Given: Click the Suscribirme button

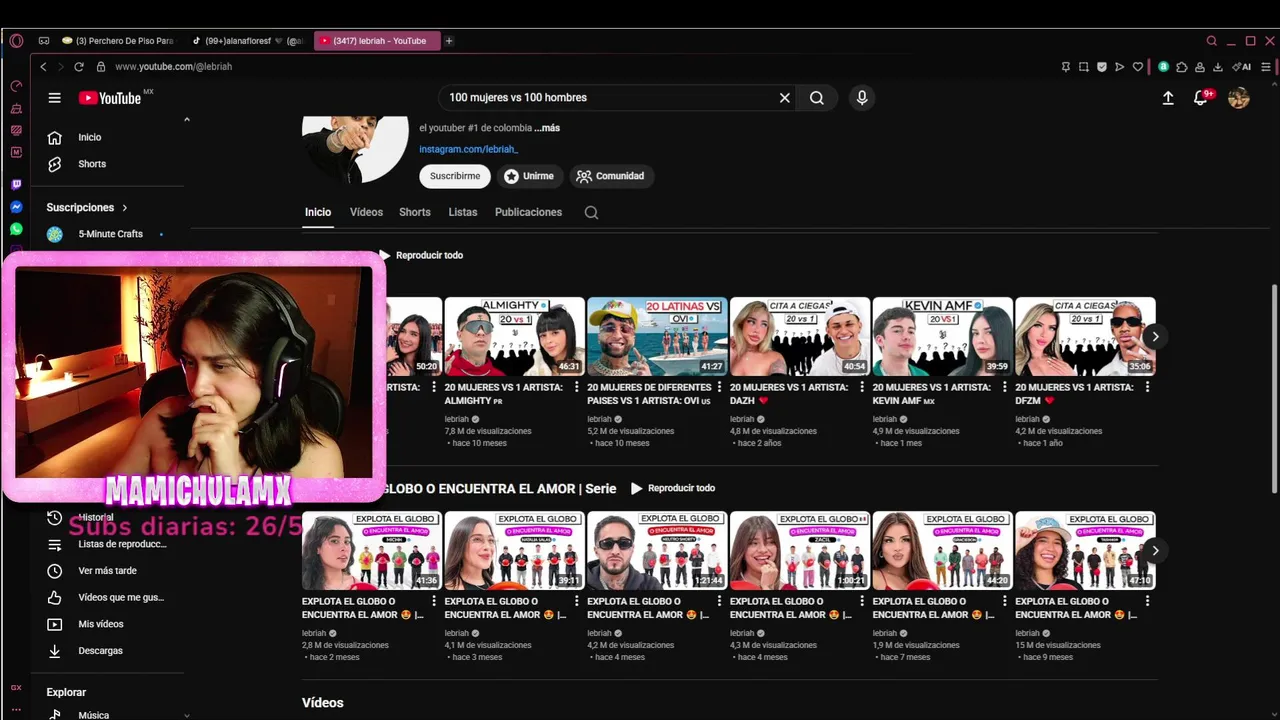Looking at the screenshot, I should tap(455, 176).
